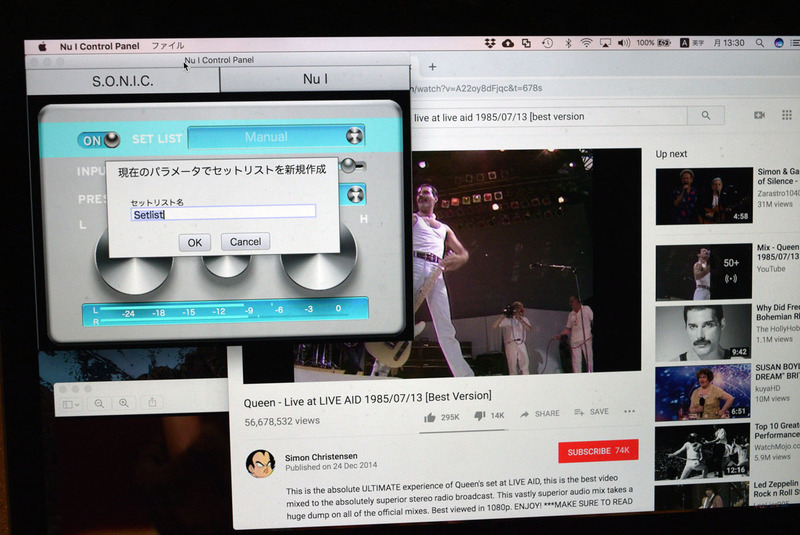Switch to the S.O.N.I.C. tab
This screenshot has width=800, height=535.
122,81
